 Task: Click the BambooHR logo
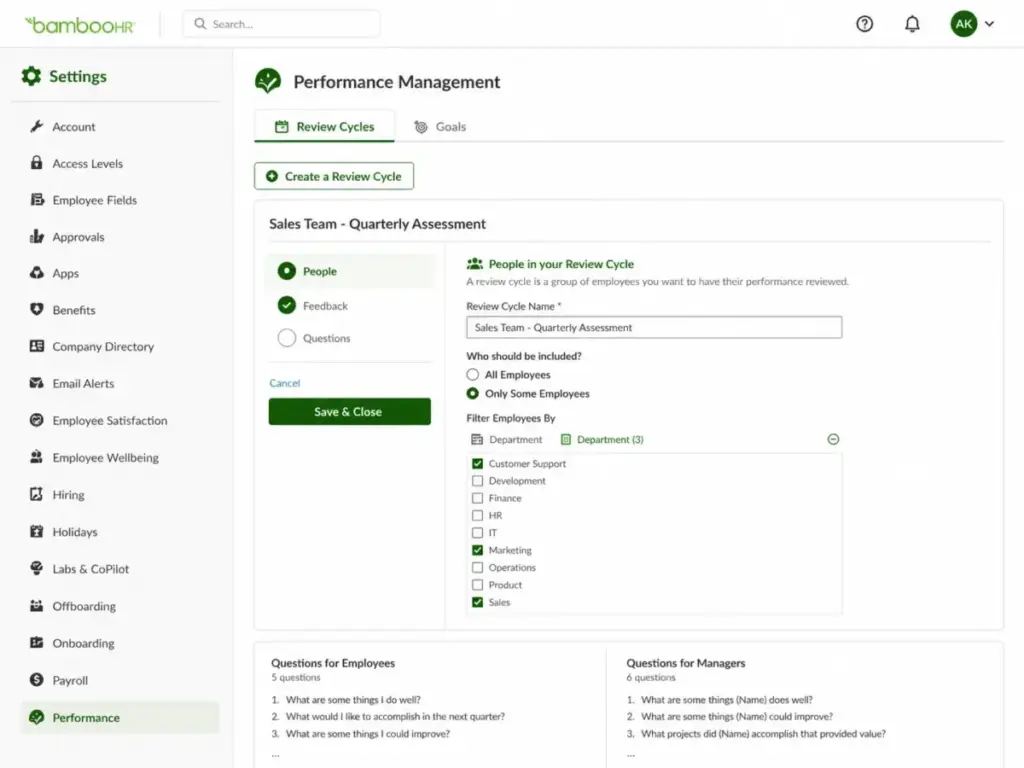coord(80,25)
